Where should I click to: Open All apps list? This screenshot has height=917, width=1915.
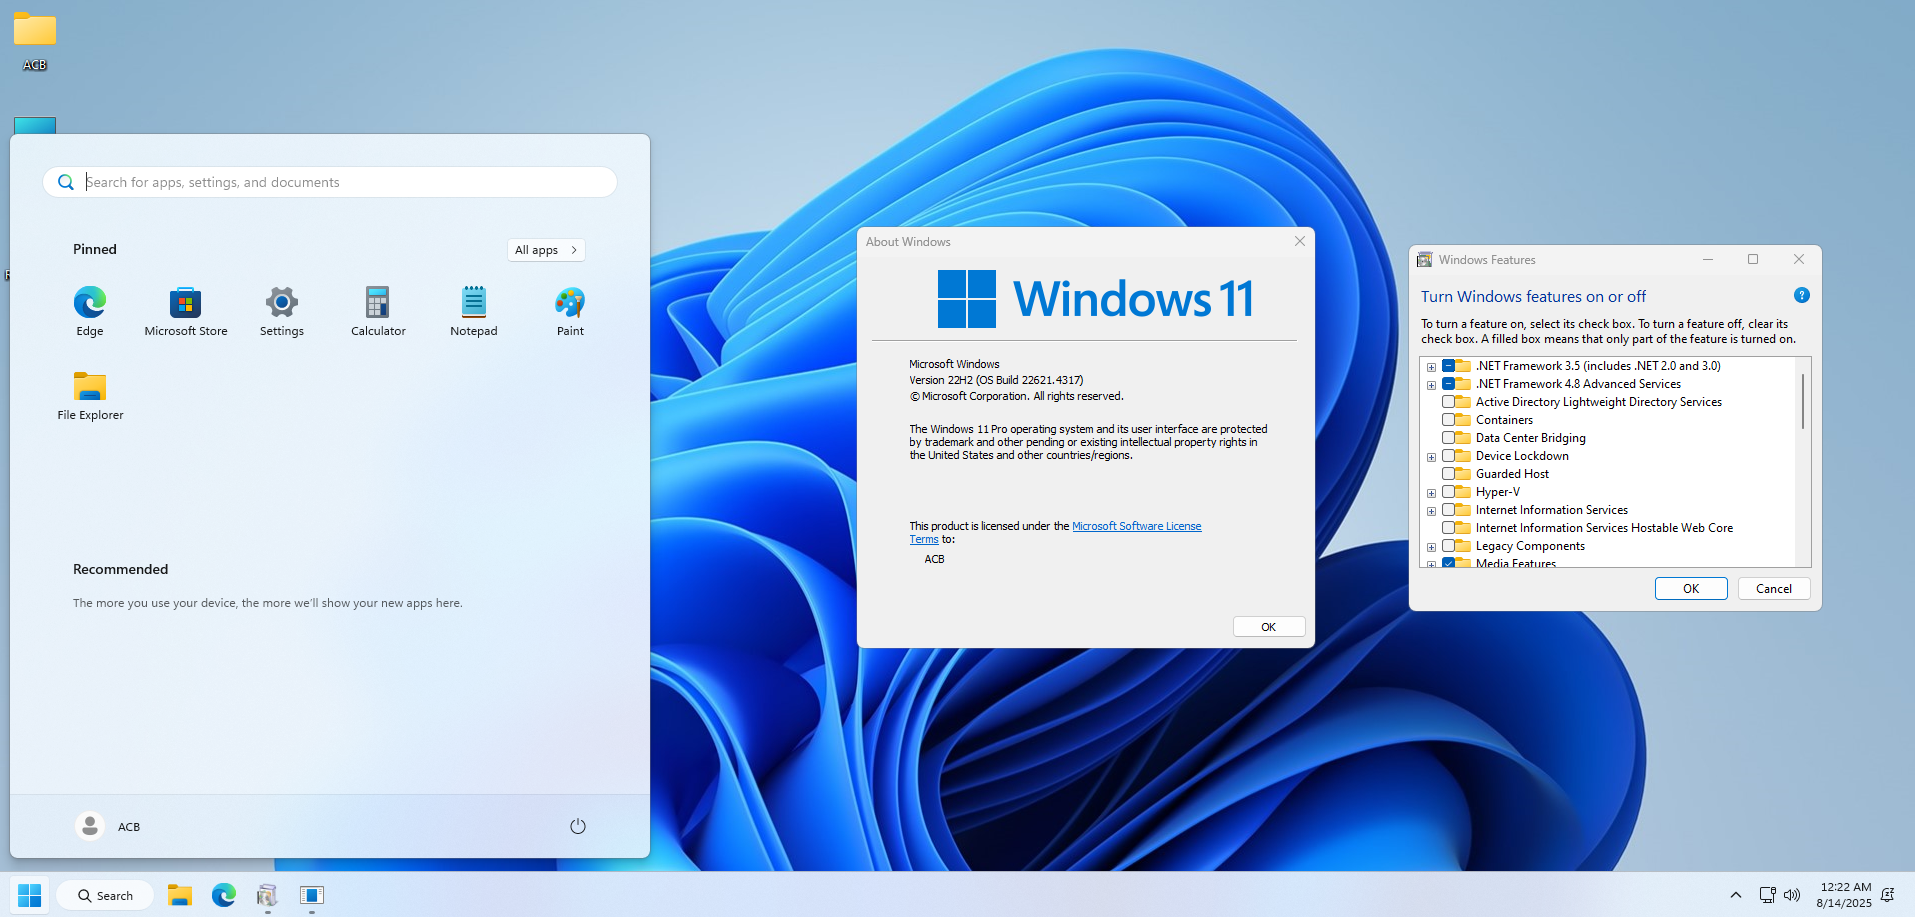pyautogui.click(x=546, y=250)
